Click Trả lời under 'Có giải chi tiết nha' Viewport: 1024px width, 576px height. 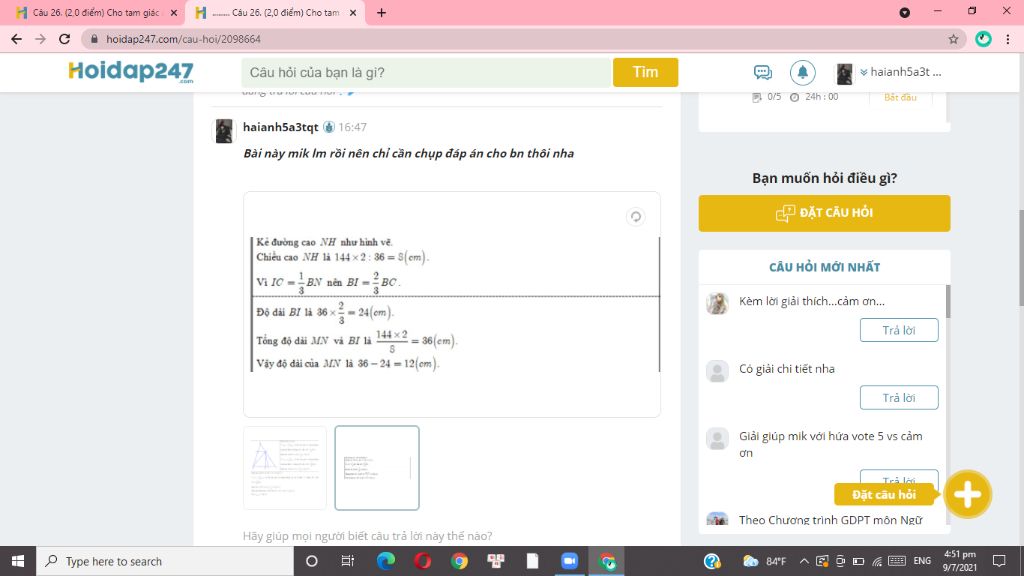tap(899, 398)
